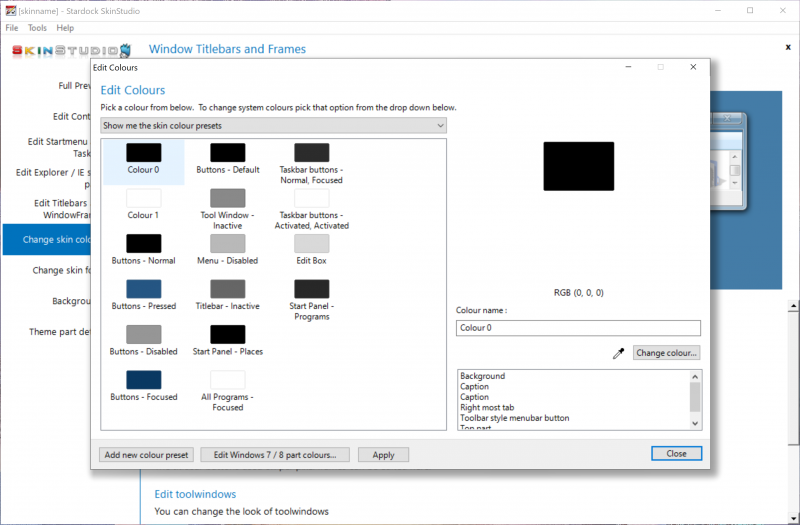Minimize the Edit Colours dialog
The height and width of the screenshot is (525, 800).
click(x=629, y=67)
